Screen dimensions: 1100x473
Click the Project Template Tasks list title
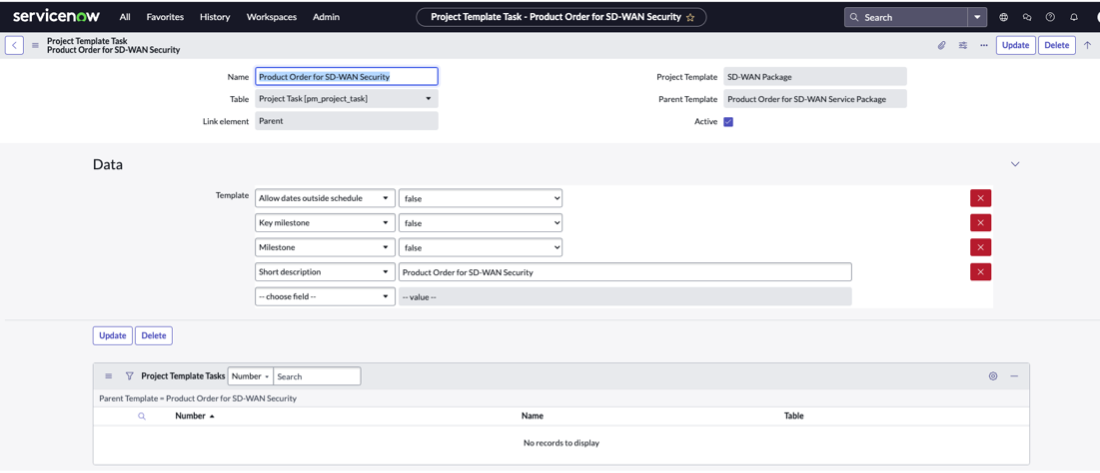click(x=183, y=376)
